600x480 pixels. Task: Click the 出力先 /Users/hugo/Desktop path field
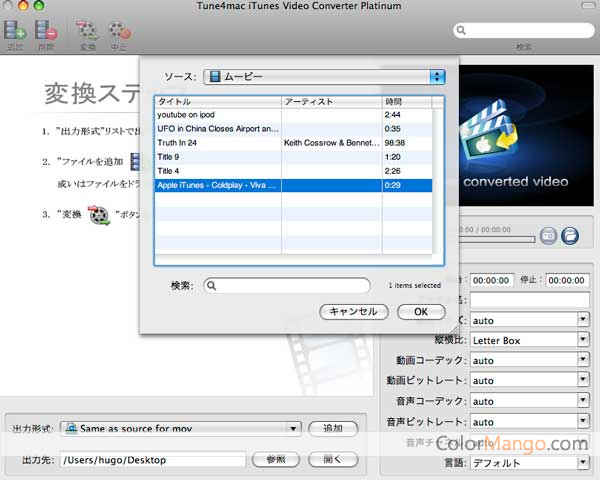[x=153, y=460]
